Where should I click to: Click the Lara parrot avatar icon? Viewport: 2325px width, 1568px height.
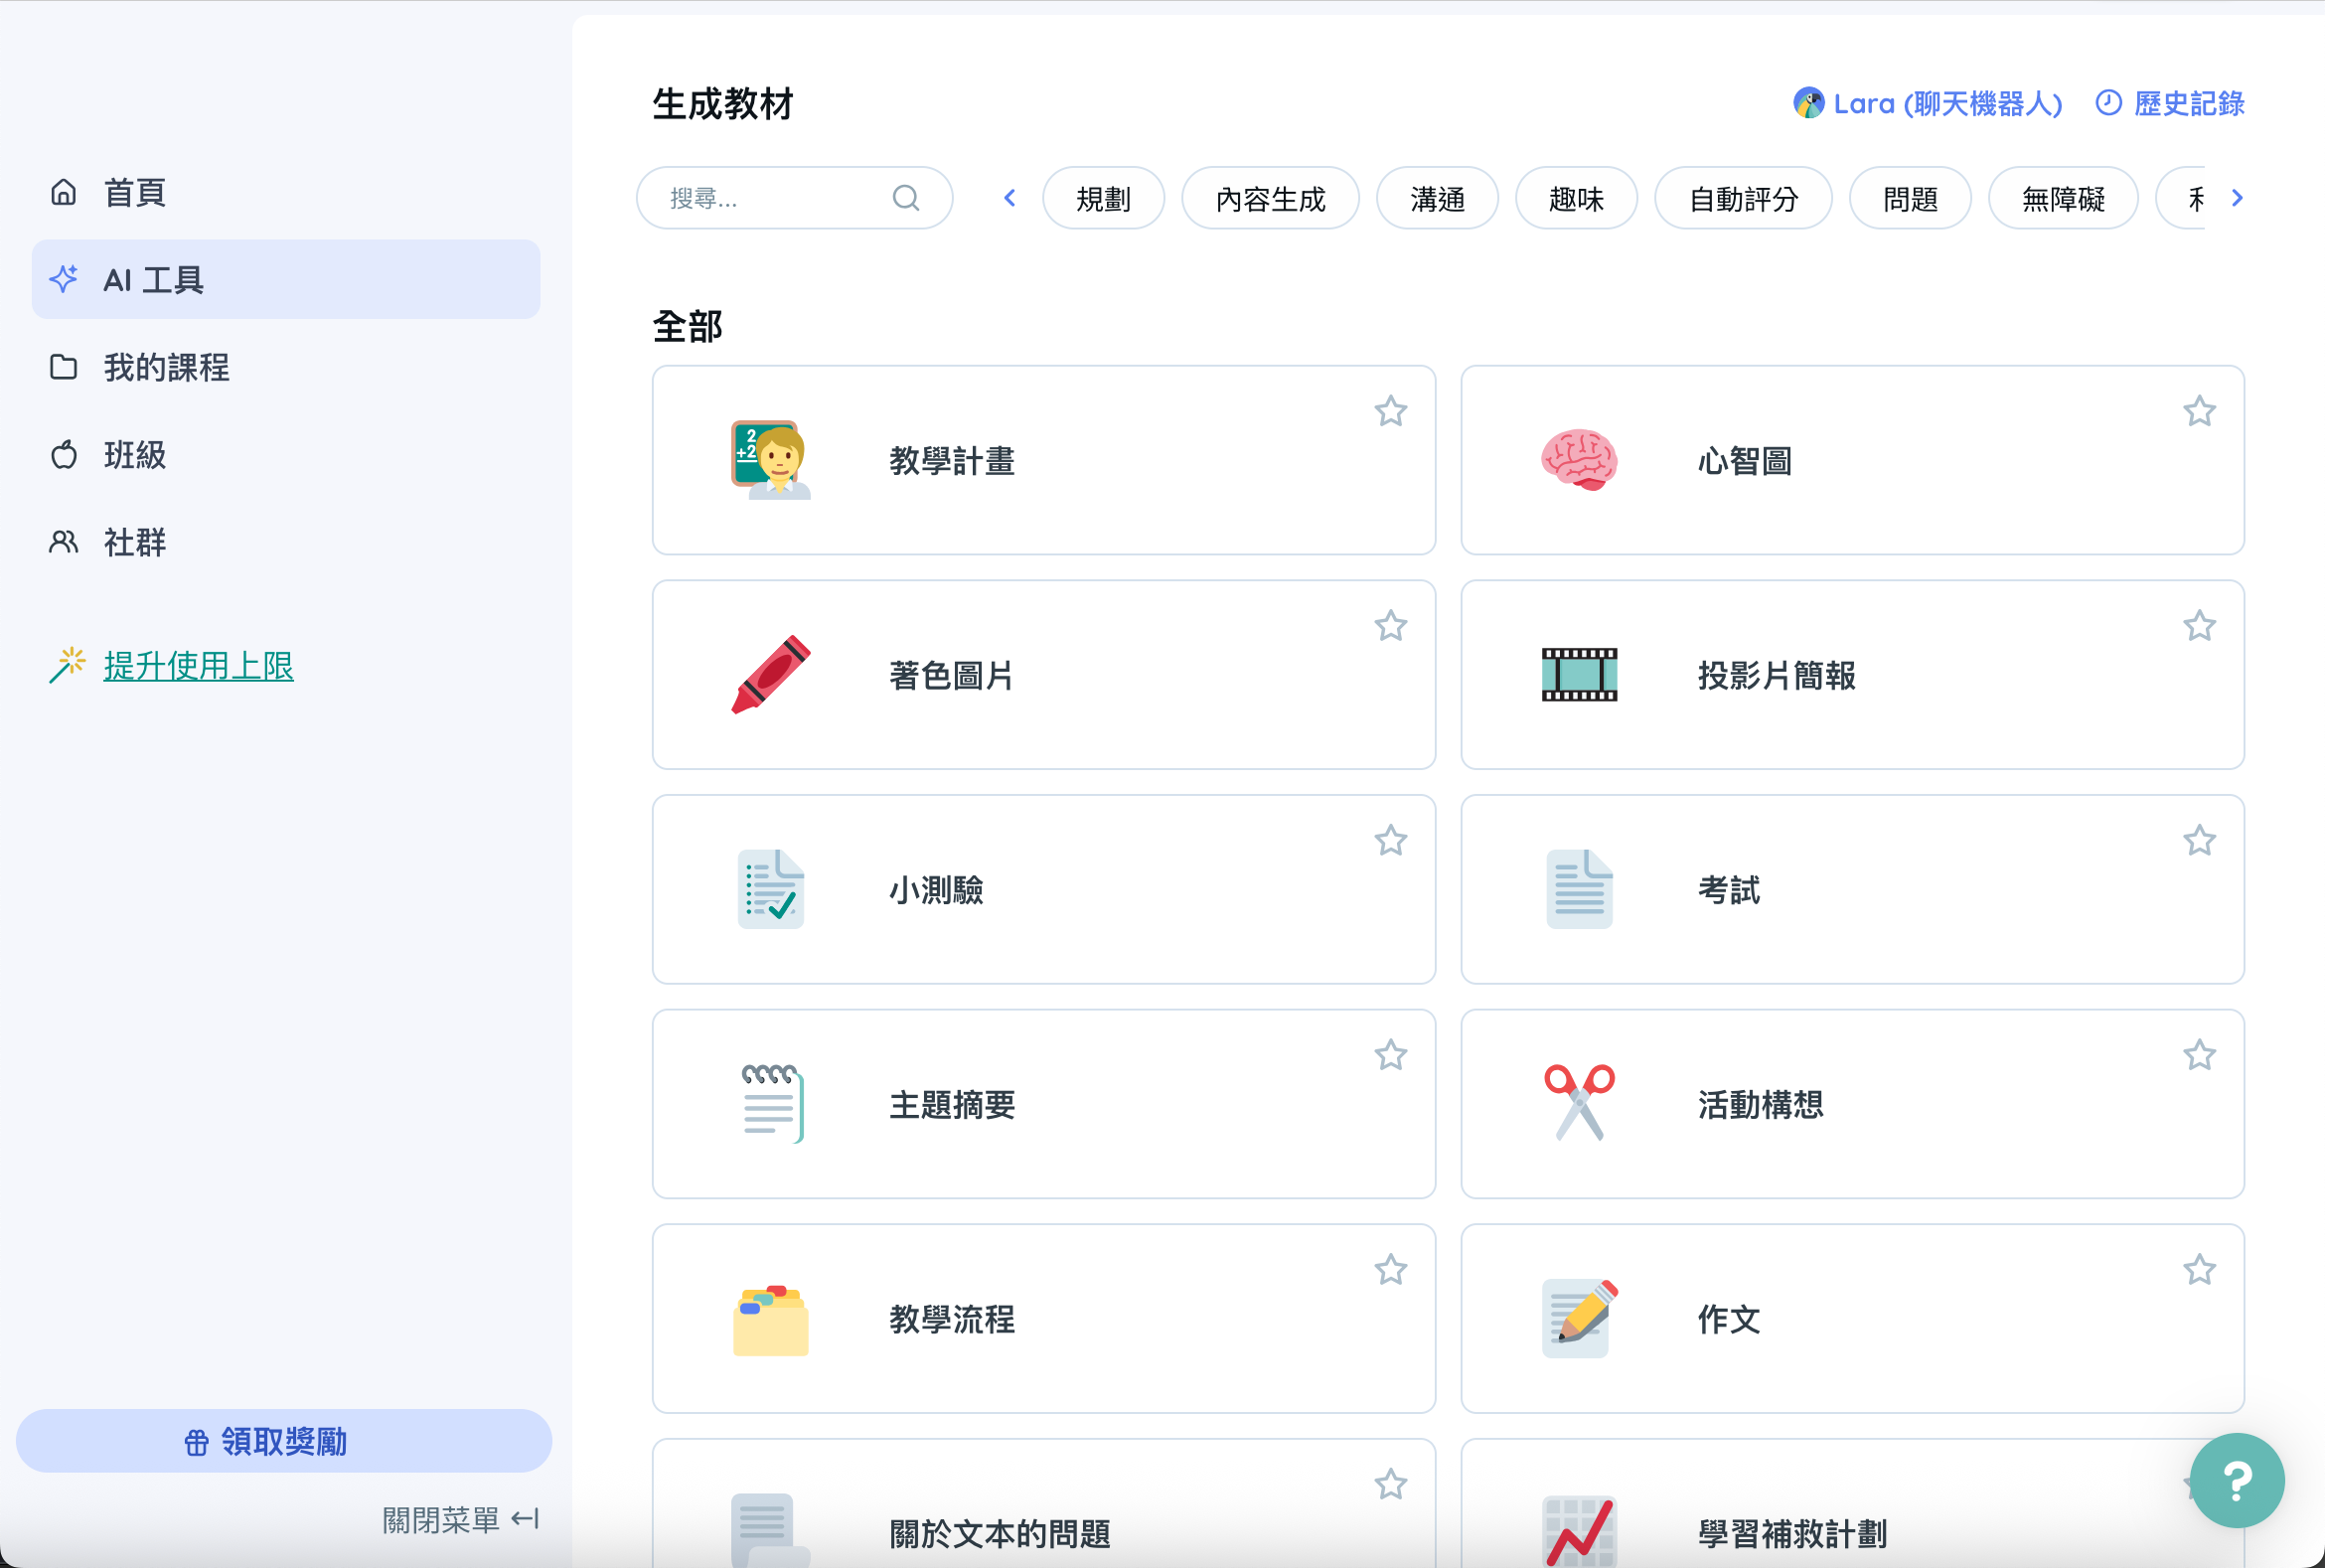pyautogui.click(x=1808, y=103)
